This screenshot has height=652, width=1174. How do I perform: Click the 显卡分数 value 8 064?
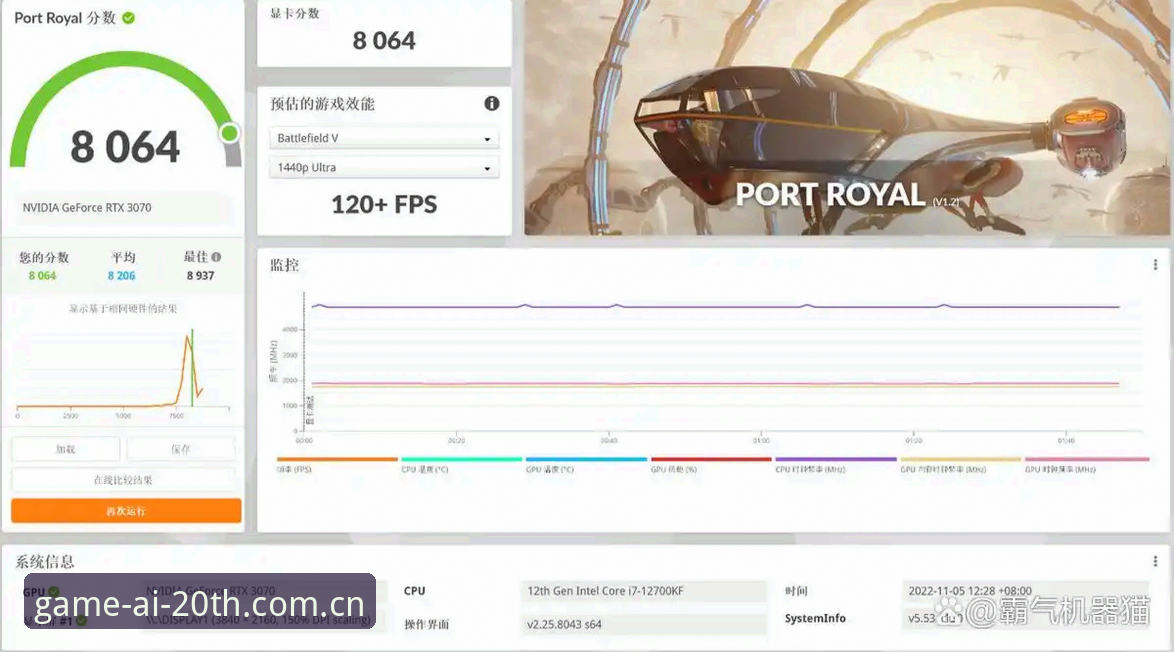(384, 40)
